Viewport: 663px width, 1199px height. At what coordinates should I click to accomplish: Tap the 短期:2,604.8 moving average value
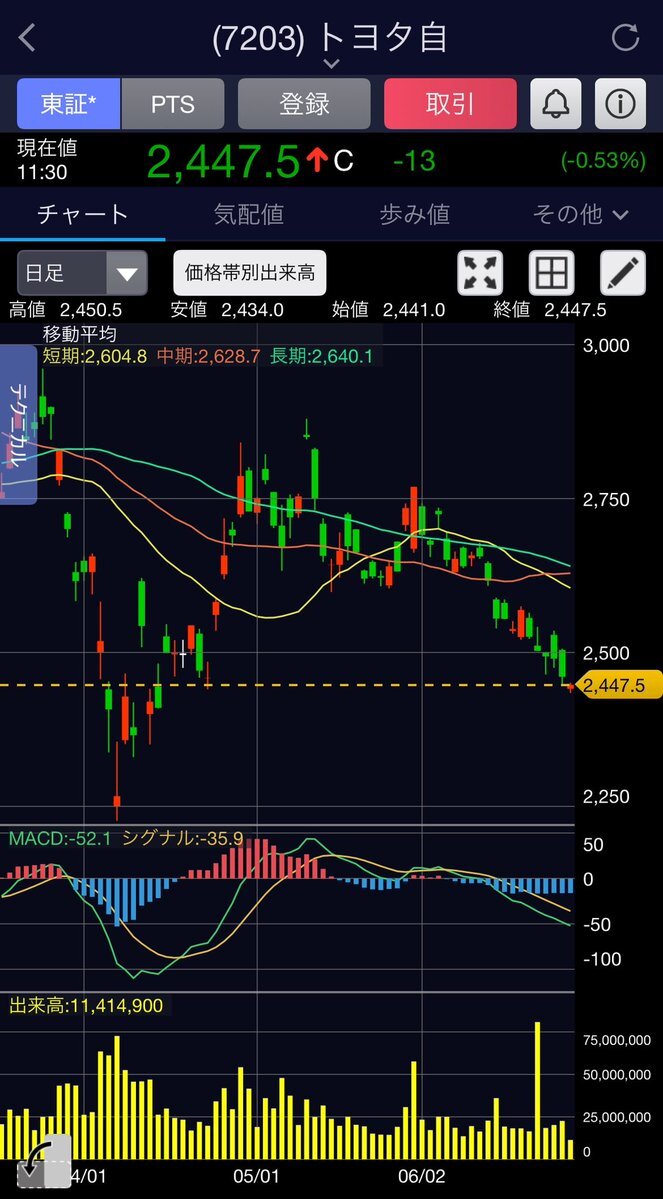click(95, 356)
